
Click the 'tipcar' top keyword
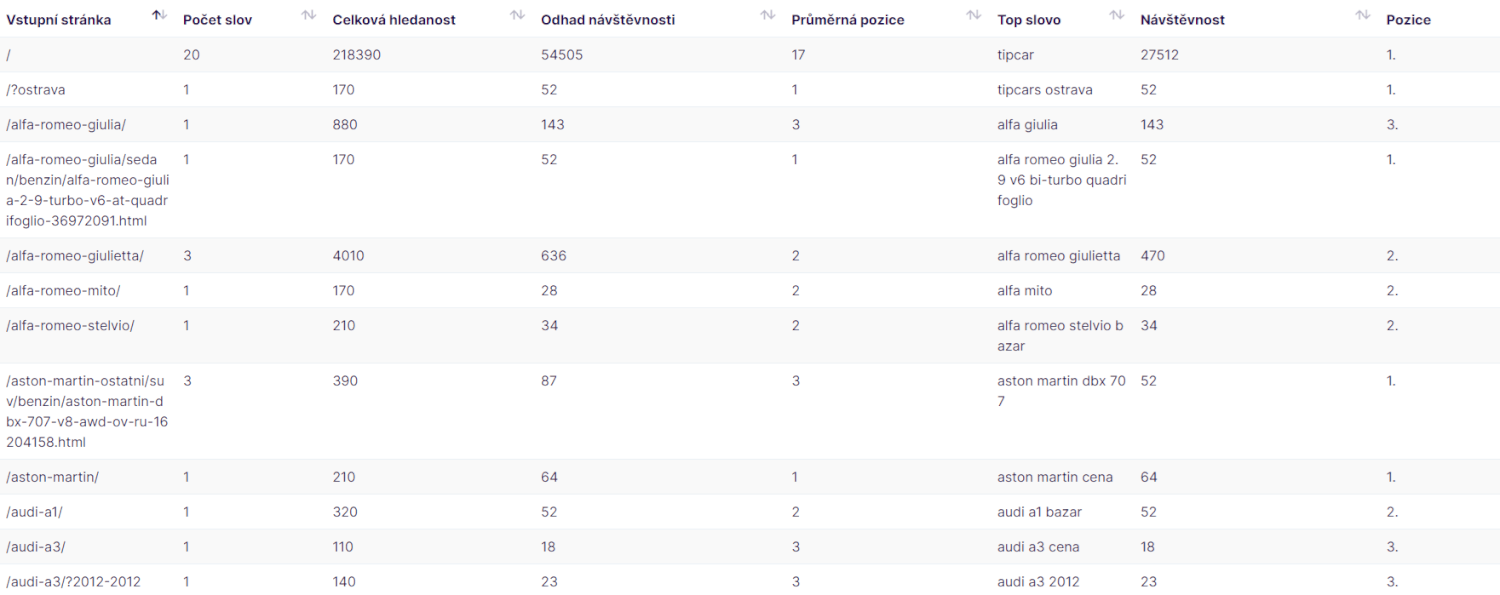[1016, 55]
